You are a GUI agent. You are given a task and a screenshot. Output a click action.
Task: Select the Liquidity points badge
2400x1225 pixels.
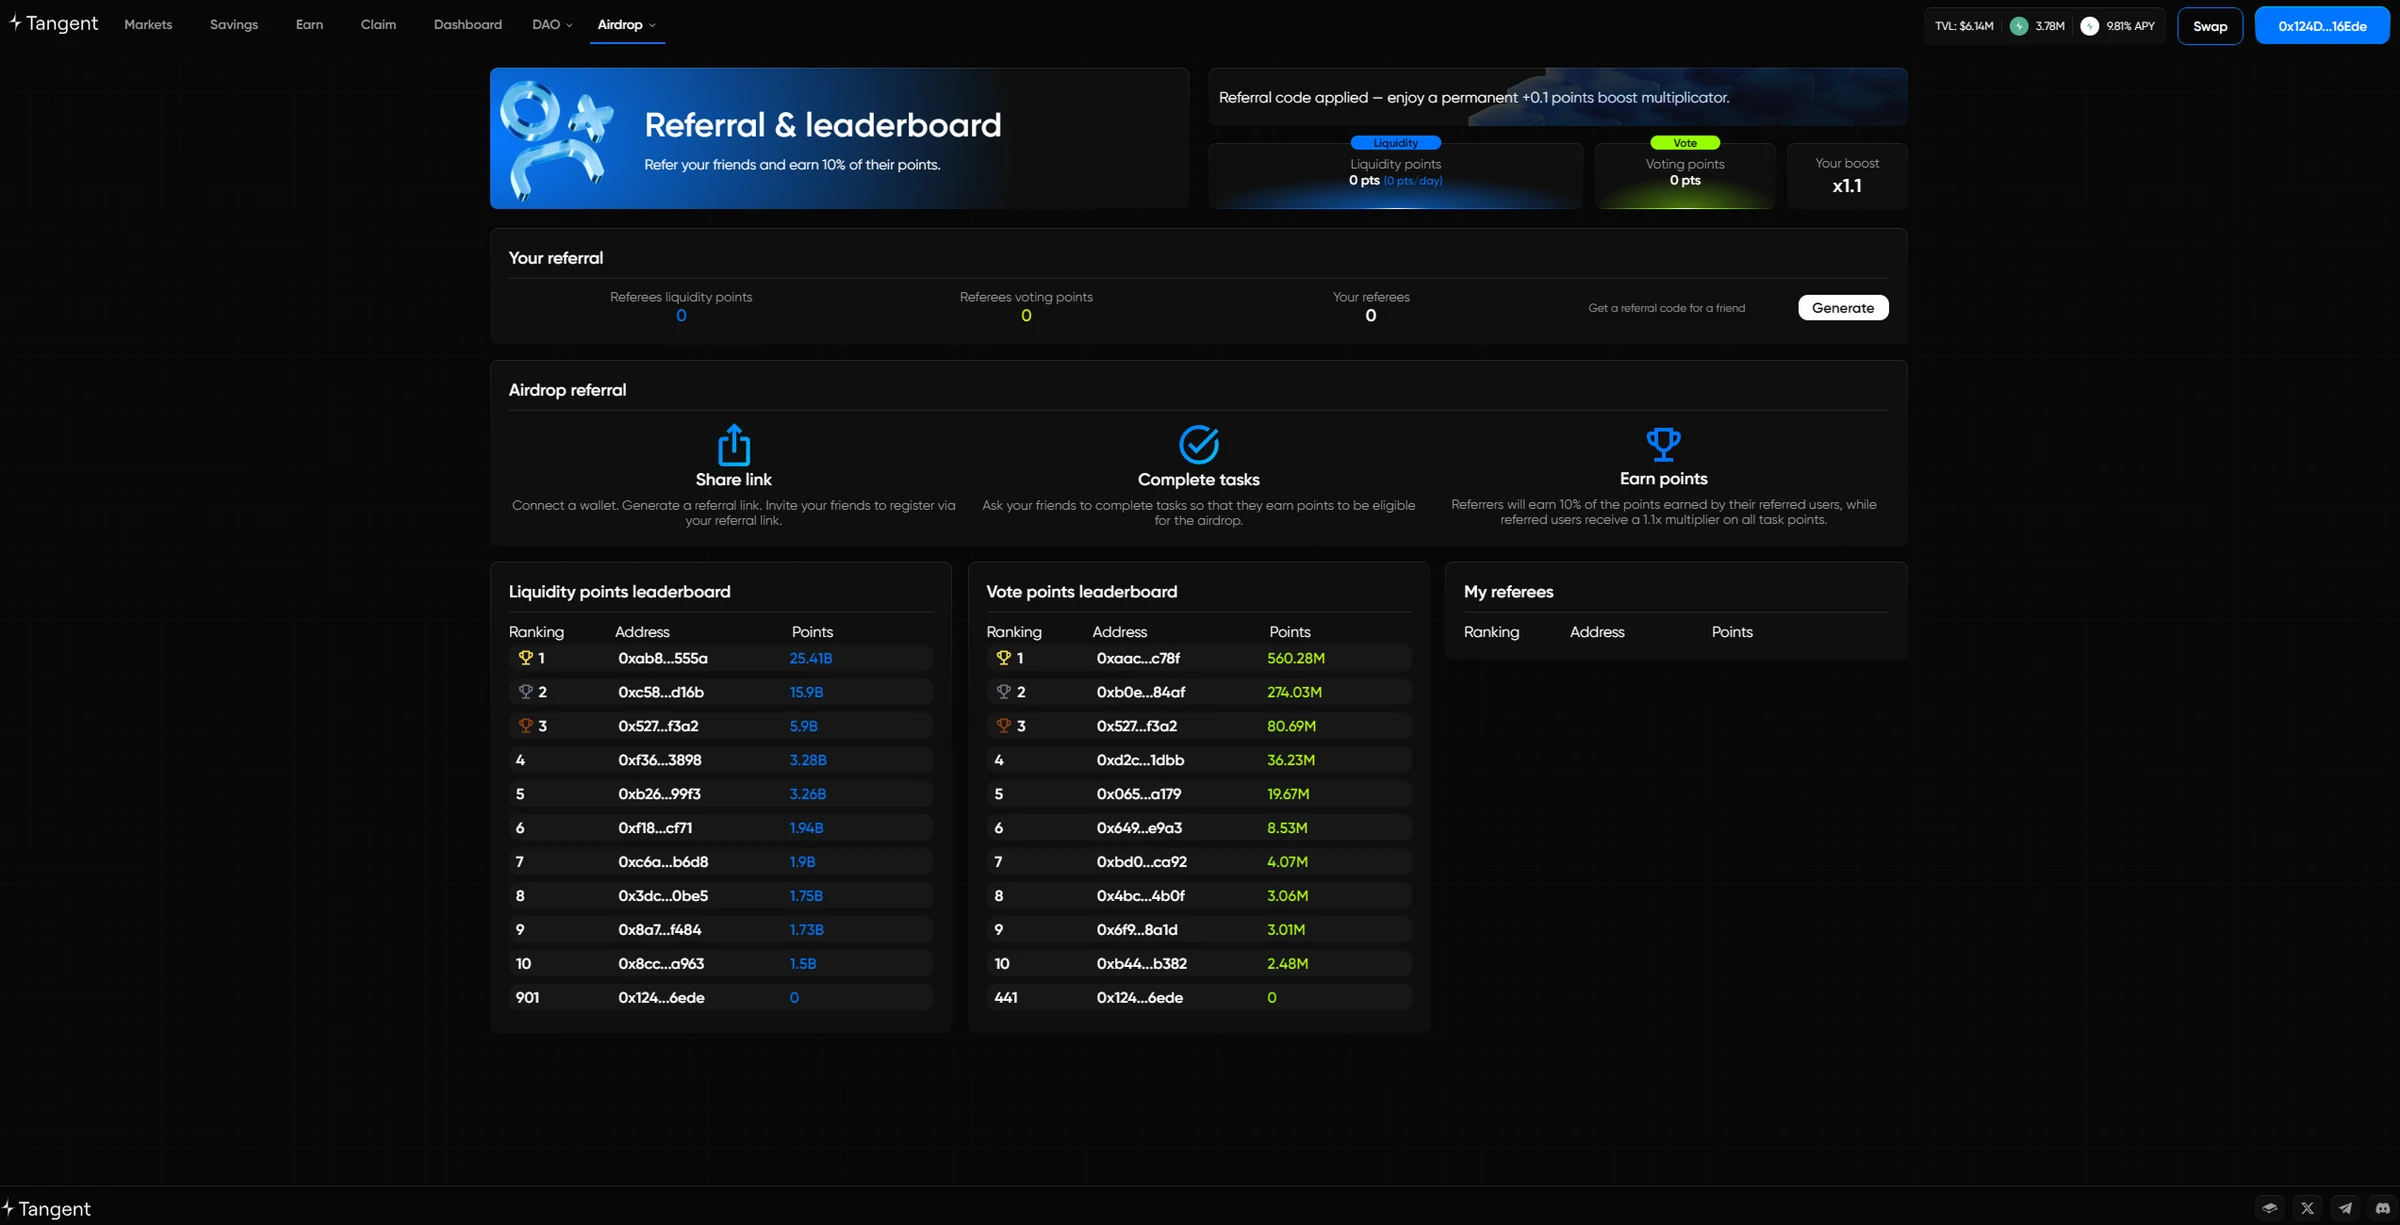(x=1395, y=143)
